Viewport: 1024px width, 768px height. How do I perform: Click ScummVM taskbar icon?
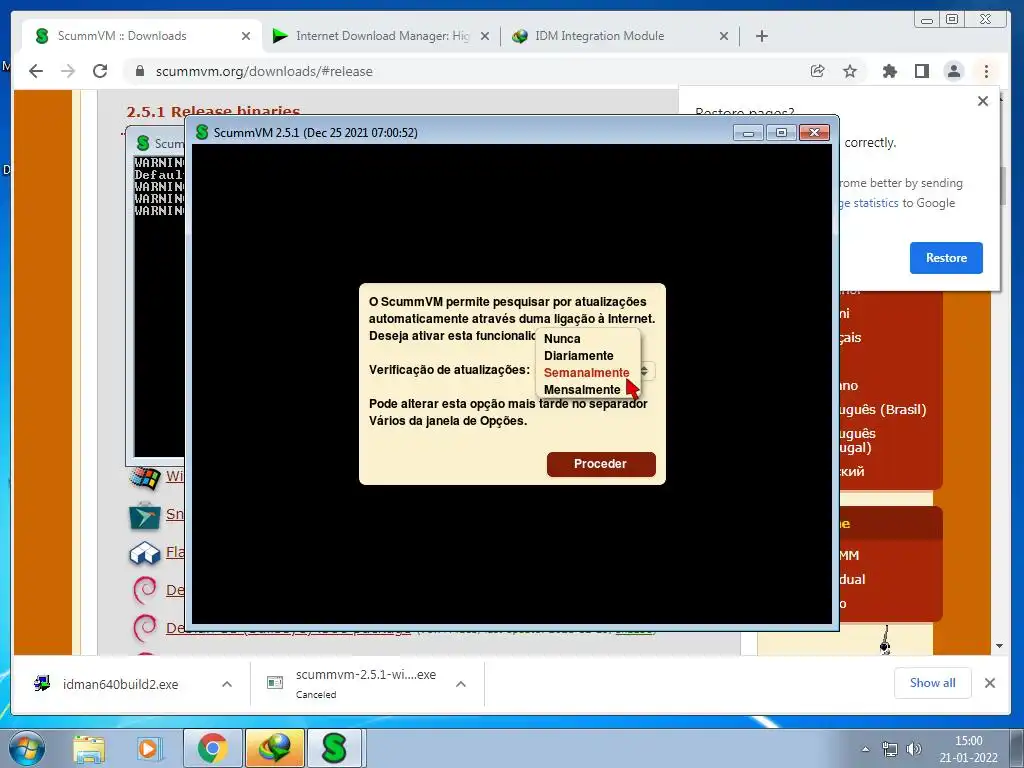pos(334,748)
